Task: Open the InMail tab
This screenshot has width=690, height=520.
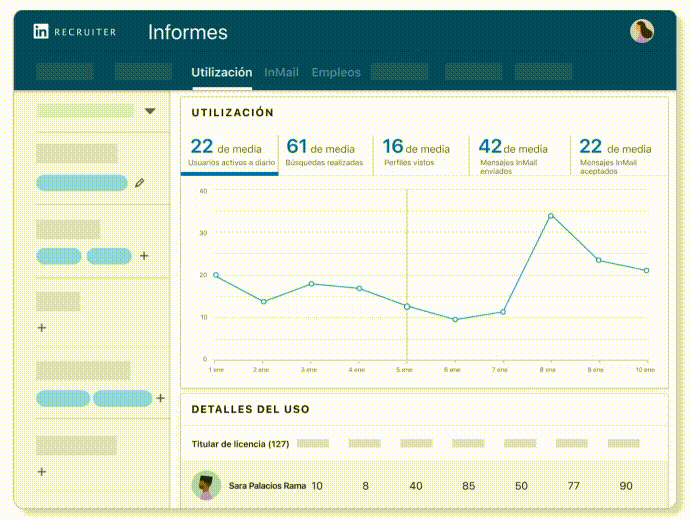Action: click(x=281, y=73)
